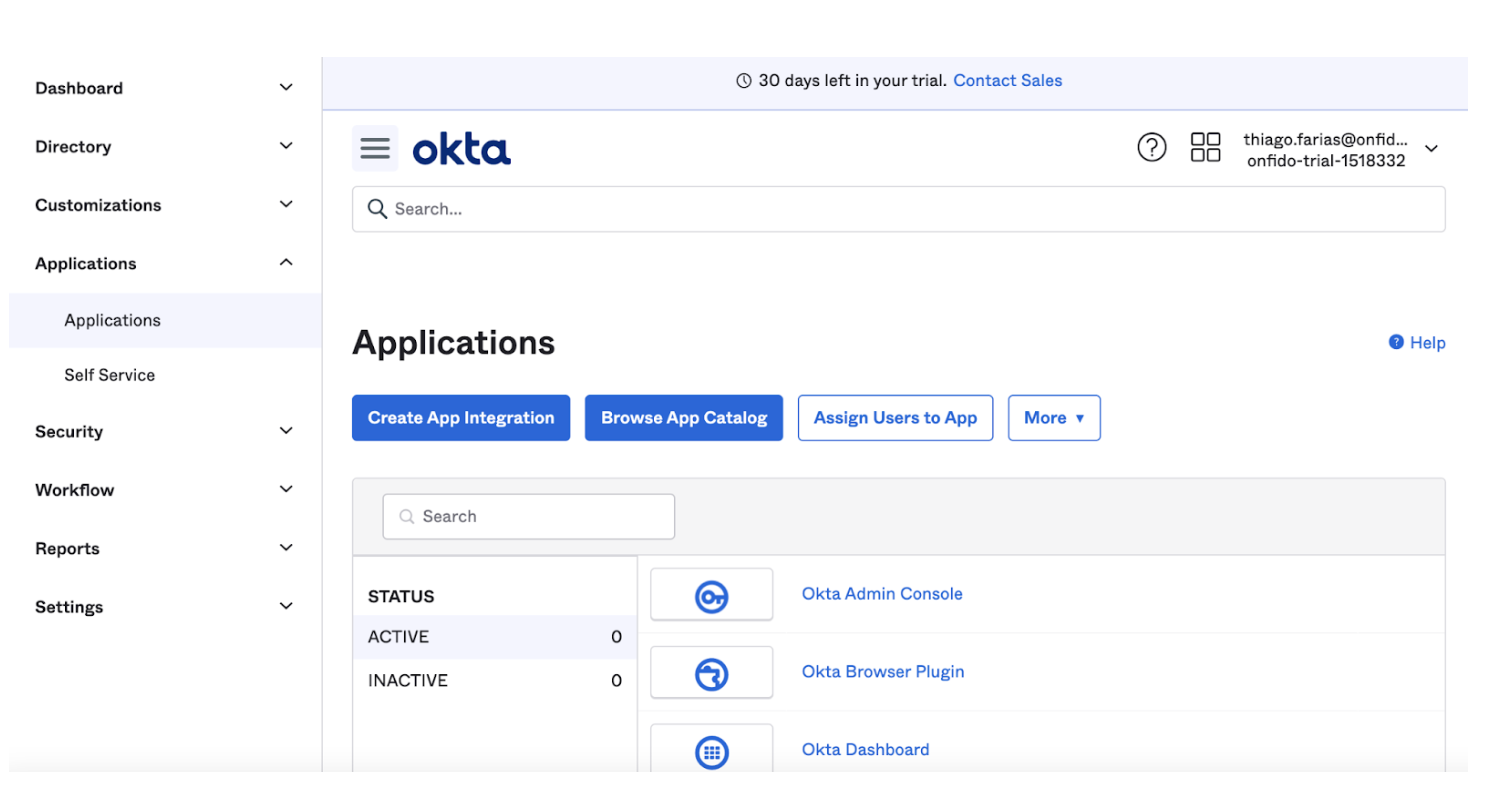Image resolution: width=1486 pixels, height=786 pixels.
Task: Click Create App Integration button
Action: tap(461, 418)
